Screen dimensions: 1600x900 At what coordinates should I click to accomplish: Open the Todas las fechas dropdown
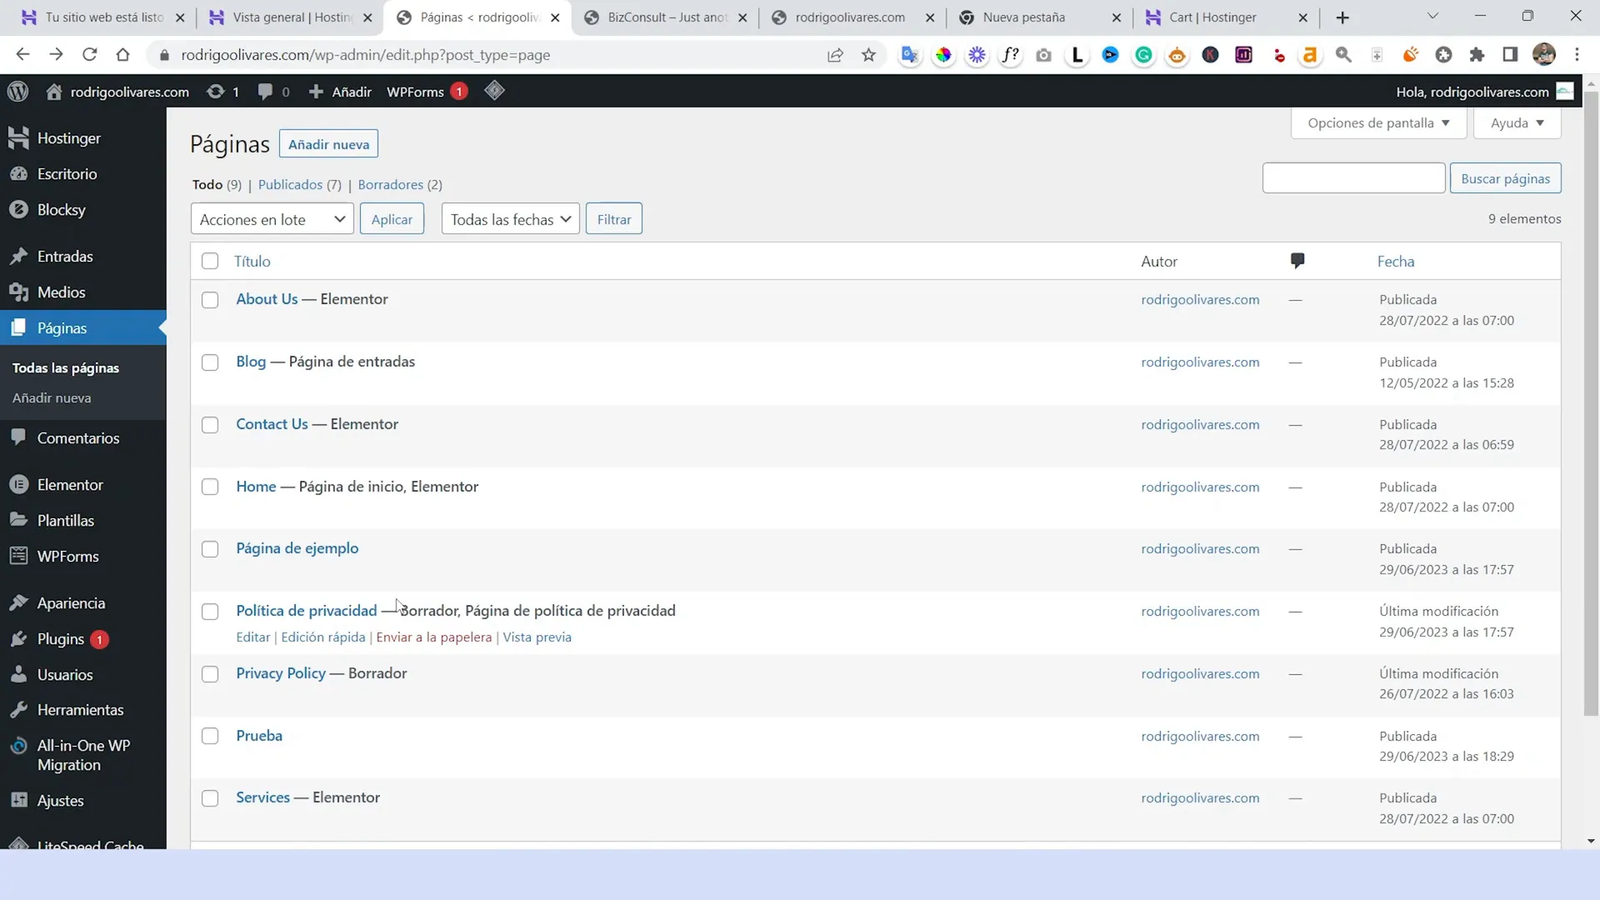point(510,218)
